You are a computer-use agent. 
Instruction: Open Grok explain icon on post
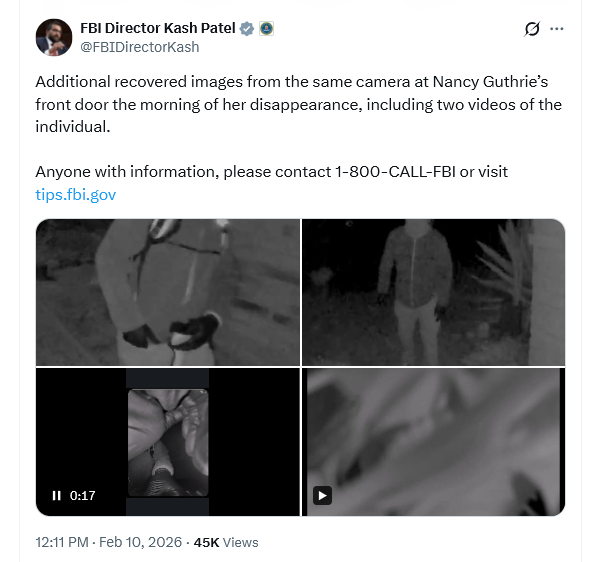coord(532,29)
